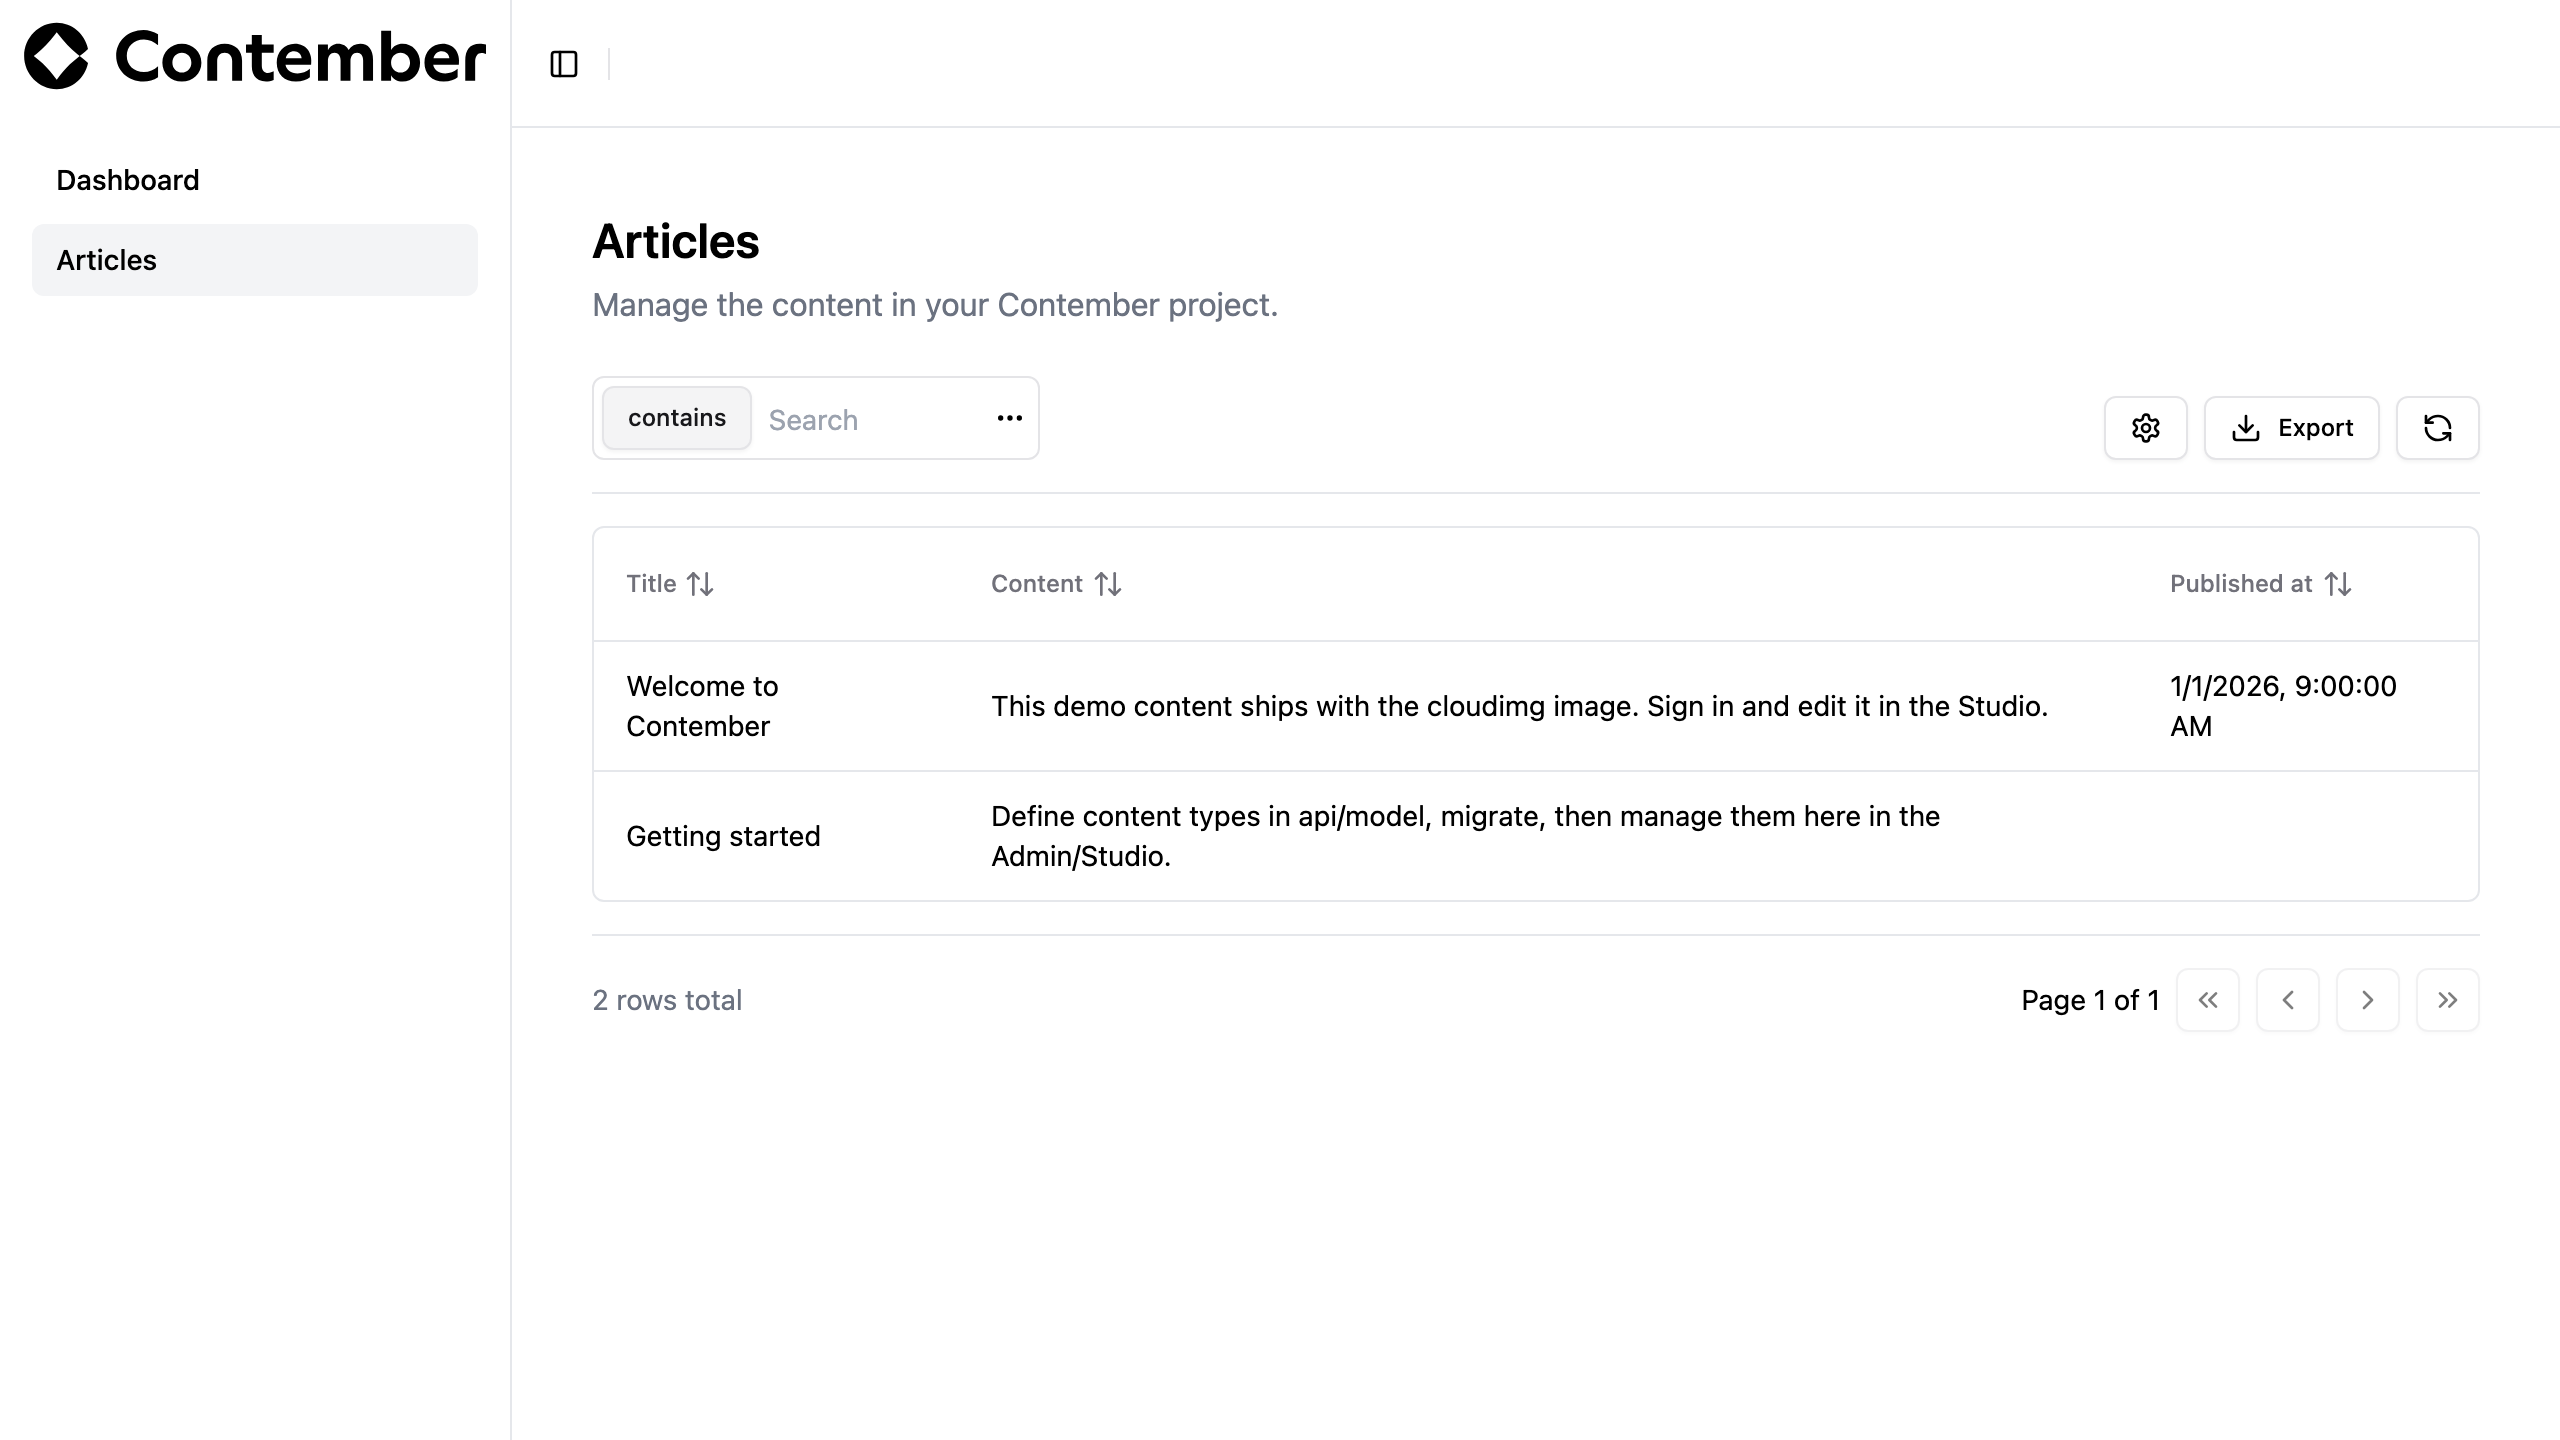Open the Dashboard in the sidebar

(255, 180)
